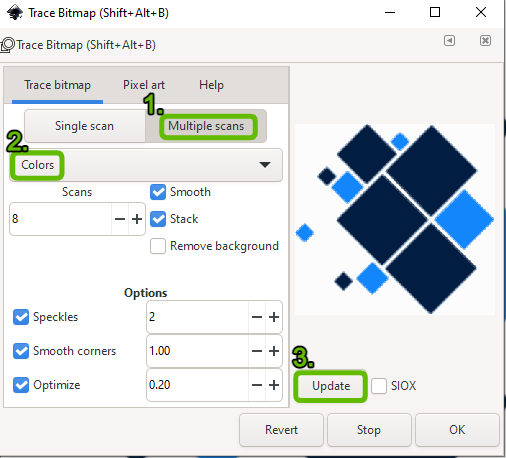The height and width of the screenshot is (458, 506).
Task: Close the Trace Bitmap dock panel
Action: tap(485, 41)
